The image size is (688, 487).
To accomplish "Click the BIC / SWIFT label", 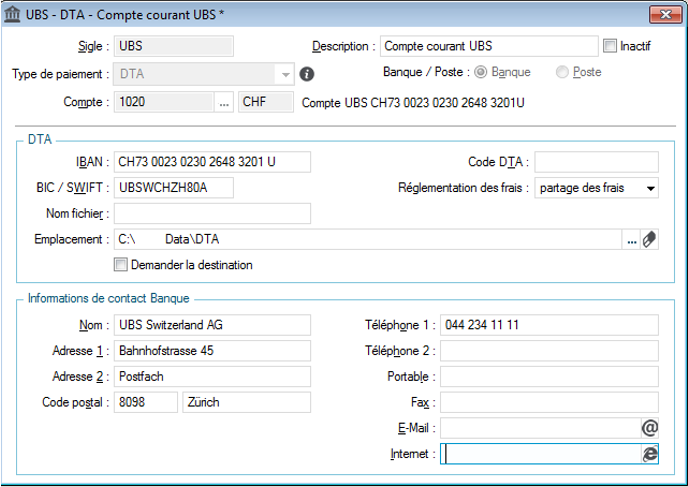I will (x=72, y=188).
